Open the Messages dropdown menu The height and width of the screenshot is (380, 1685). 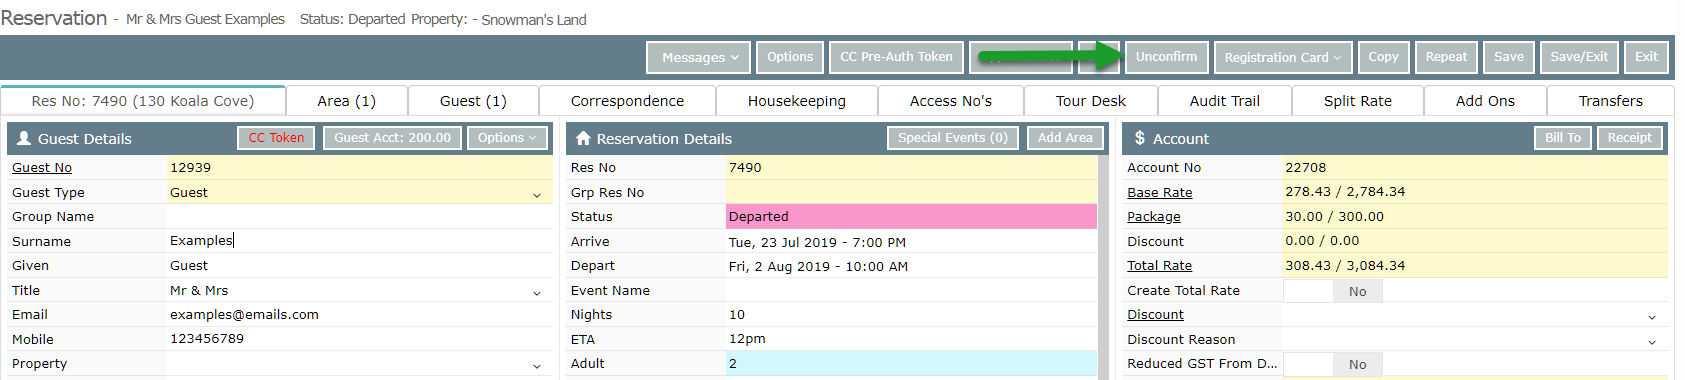tap(699, 57)
